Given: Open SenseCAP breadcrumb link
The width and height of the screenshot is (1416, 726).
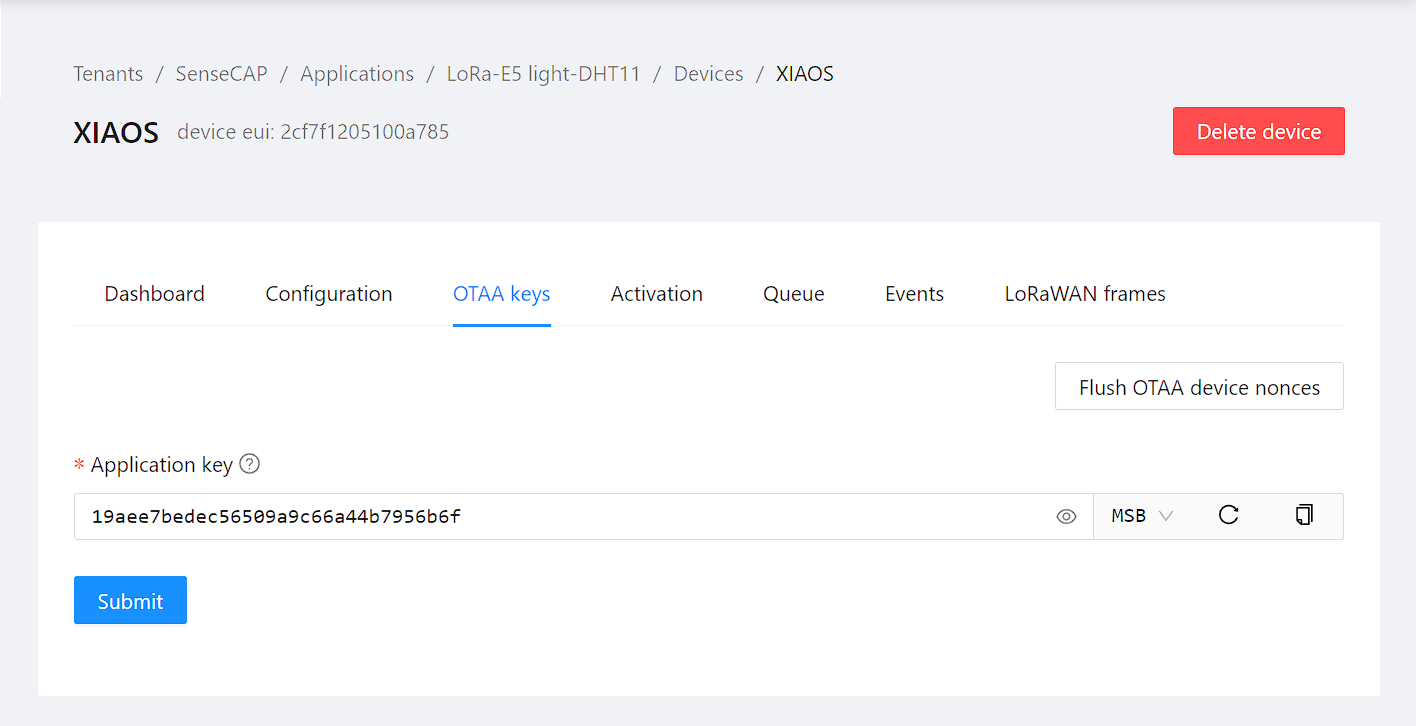Looking at the screenshot, I should pos(222,74).
